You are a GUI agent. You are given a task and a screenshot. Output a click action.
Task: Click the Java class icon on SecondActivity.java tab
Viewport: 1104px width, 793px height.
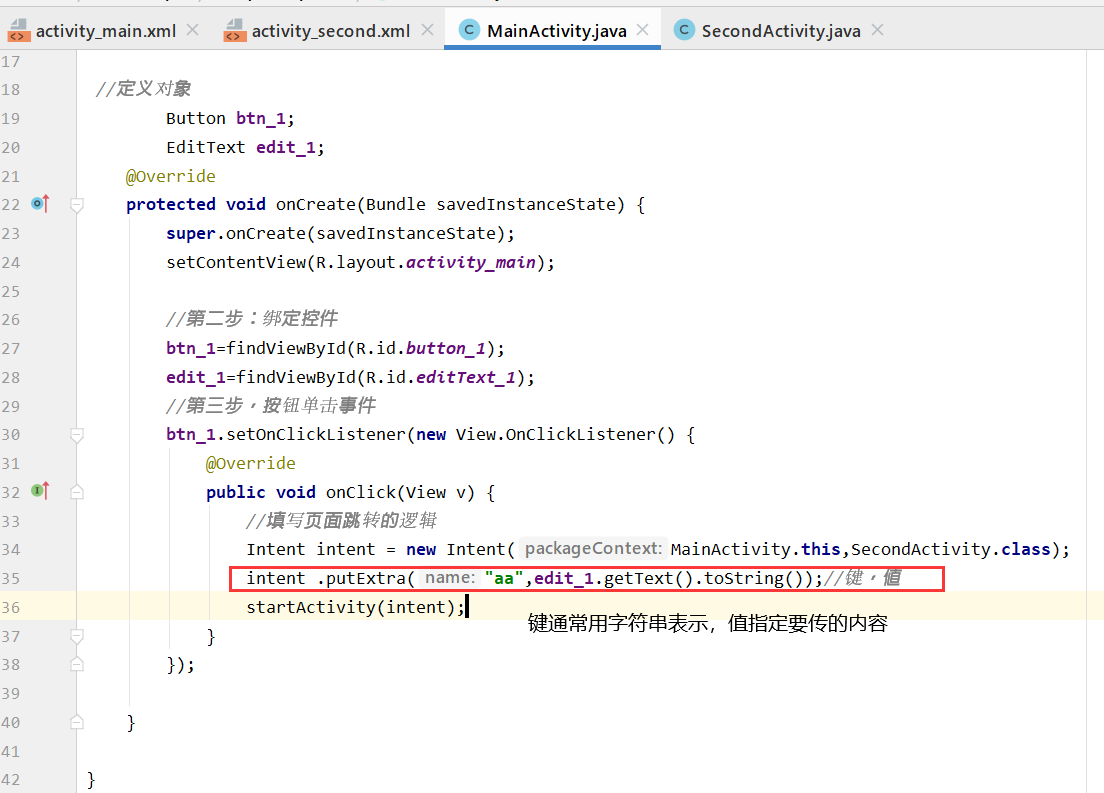(685, 30)
